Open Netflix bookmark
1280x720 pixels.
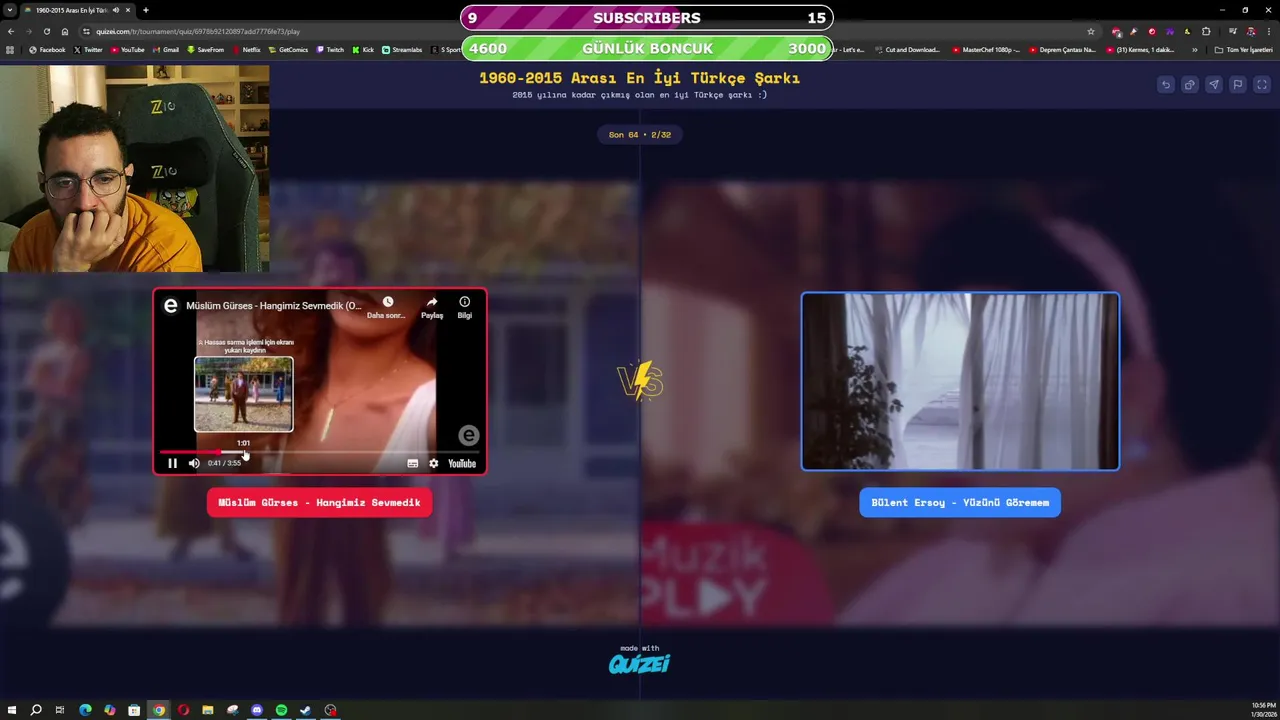coord(247,49)
